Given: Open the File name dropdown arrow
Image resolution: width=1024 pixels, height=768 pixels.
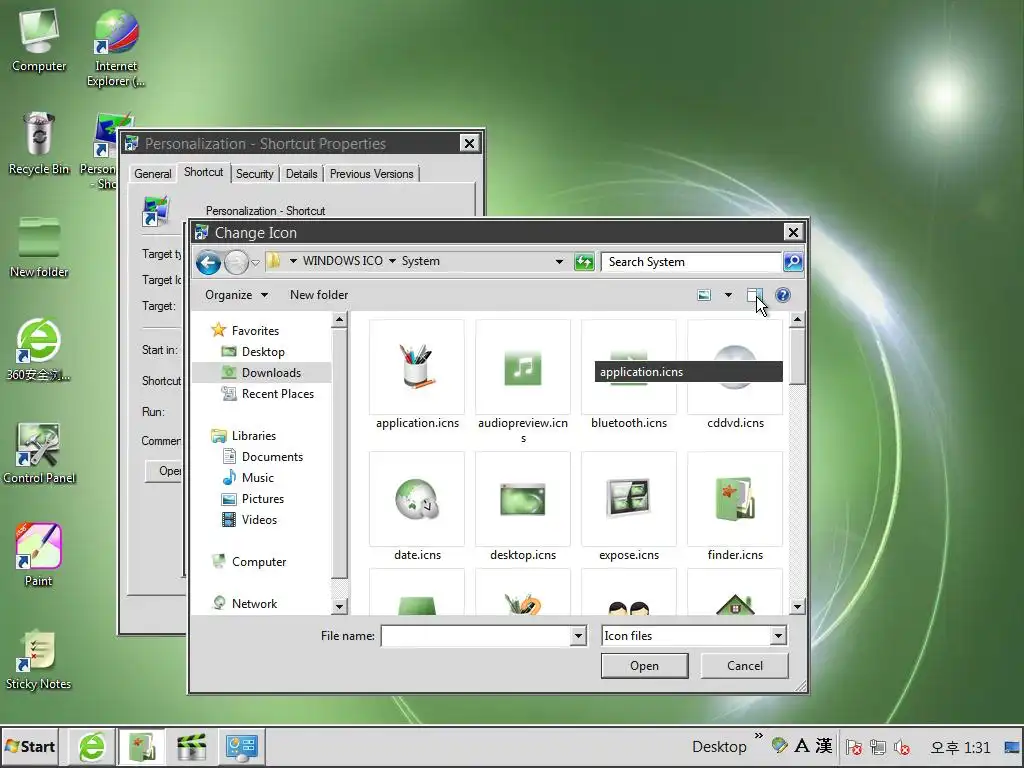Looking at the screenshot, I should (577, 636).
